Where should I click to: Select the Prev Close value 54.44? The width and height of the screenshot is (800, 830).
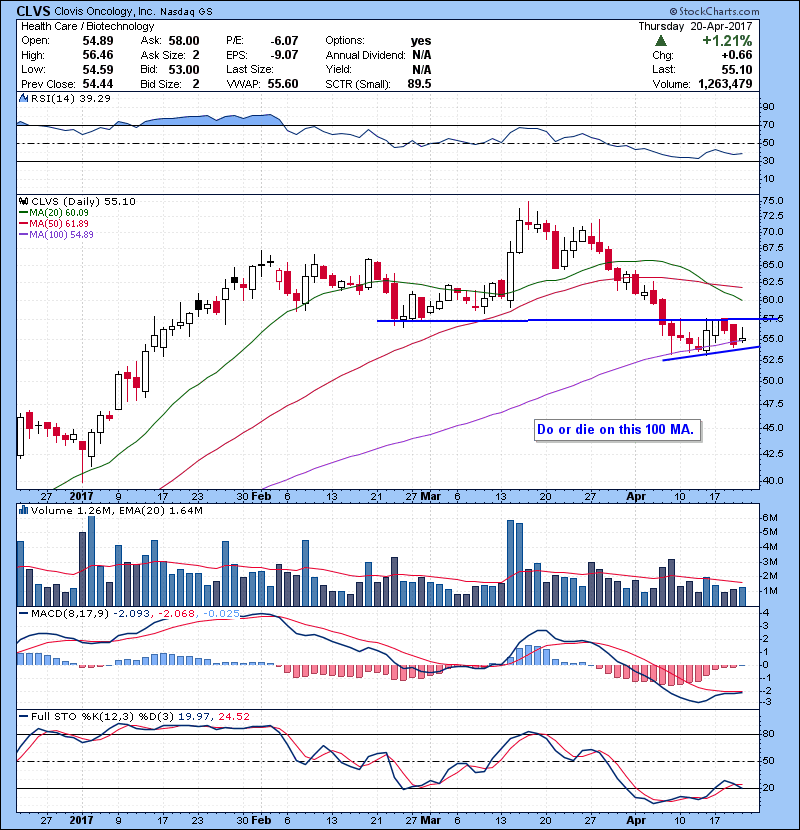[98, 84]
